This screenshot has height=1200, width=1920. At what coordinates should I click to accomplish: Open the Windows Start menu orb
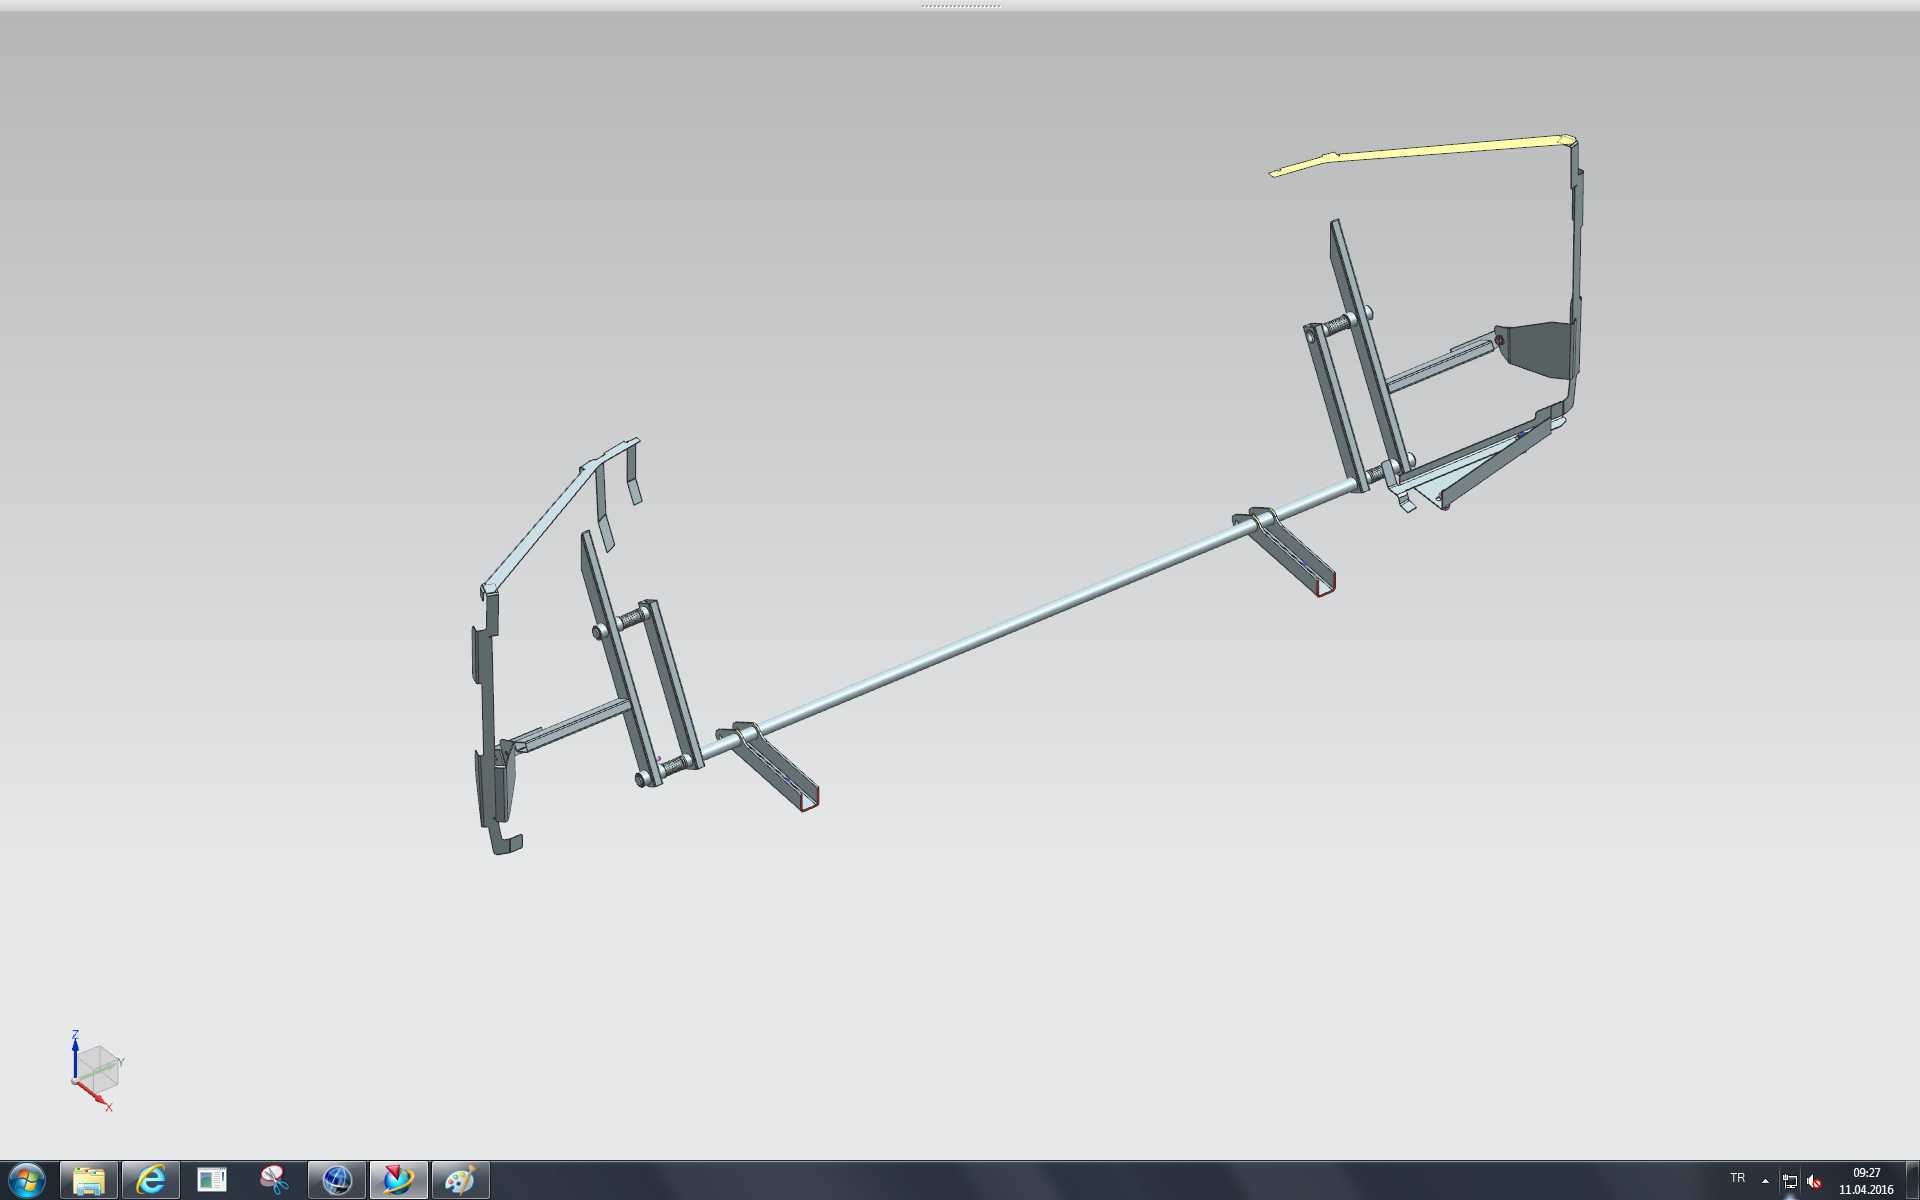pyautogui.click(x=27, y=1180)
